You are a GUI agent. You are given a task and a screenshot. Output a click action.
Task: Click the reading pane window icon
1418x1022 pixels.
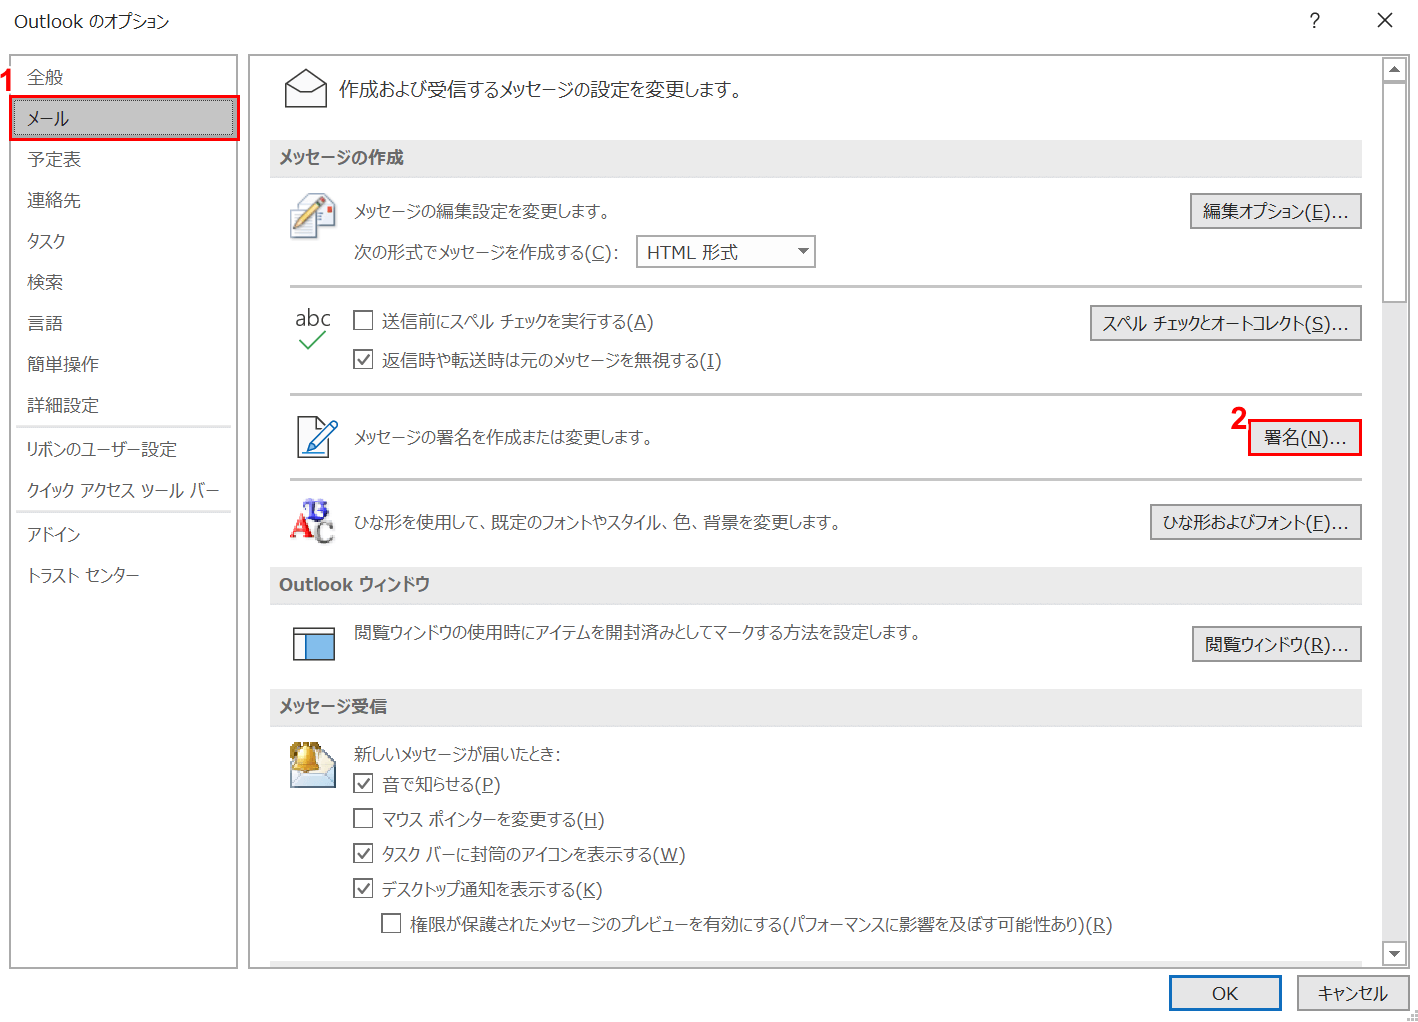313,643
